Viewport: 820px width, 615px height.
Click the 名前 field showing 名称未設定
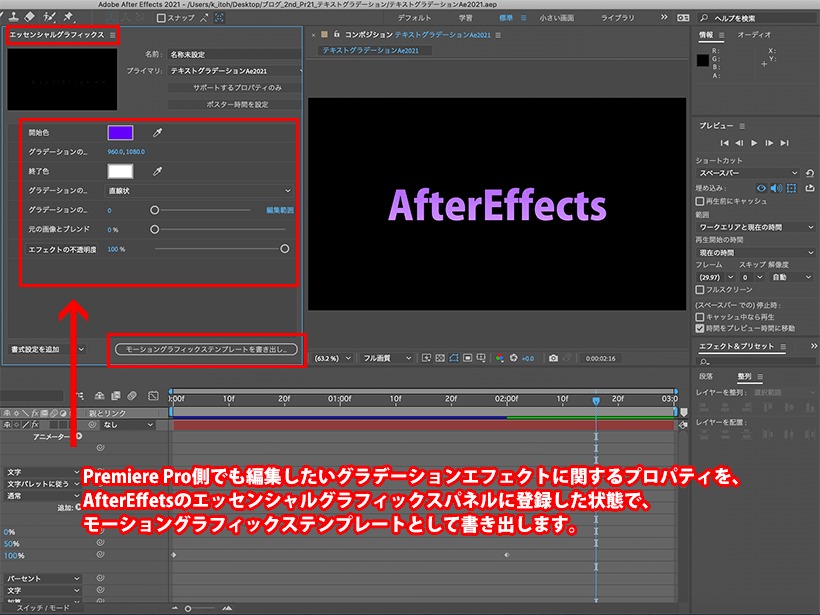[234, 54]
